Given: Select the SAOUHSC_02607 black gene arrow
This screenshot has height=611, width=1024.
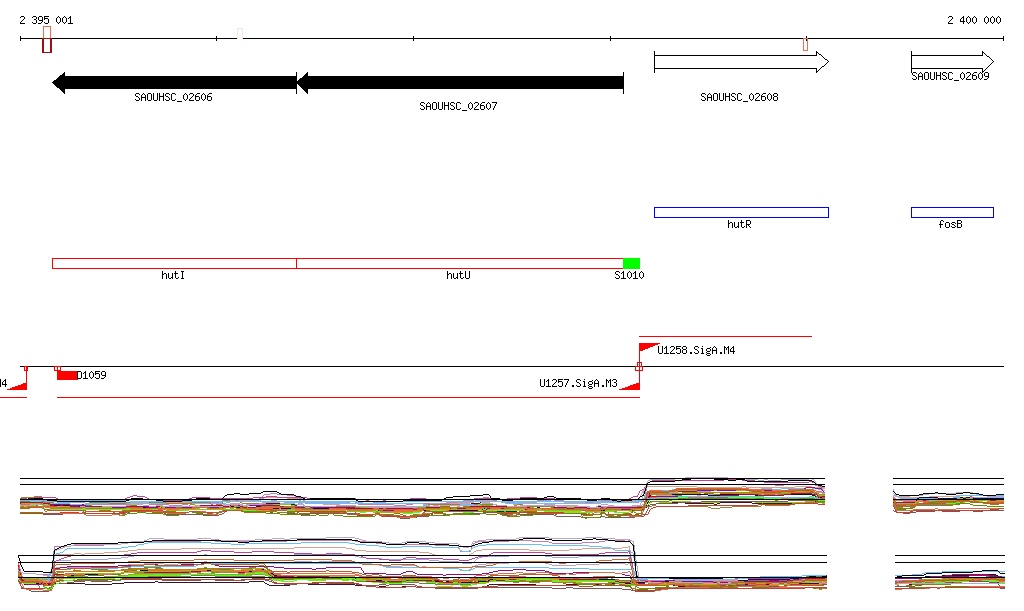Looking at the screenshot, I should (x=460, y=82).
